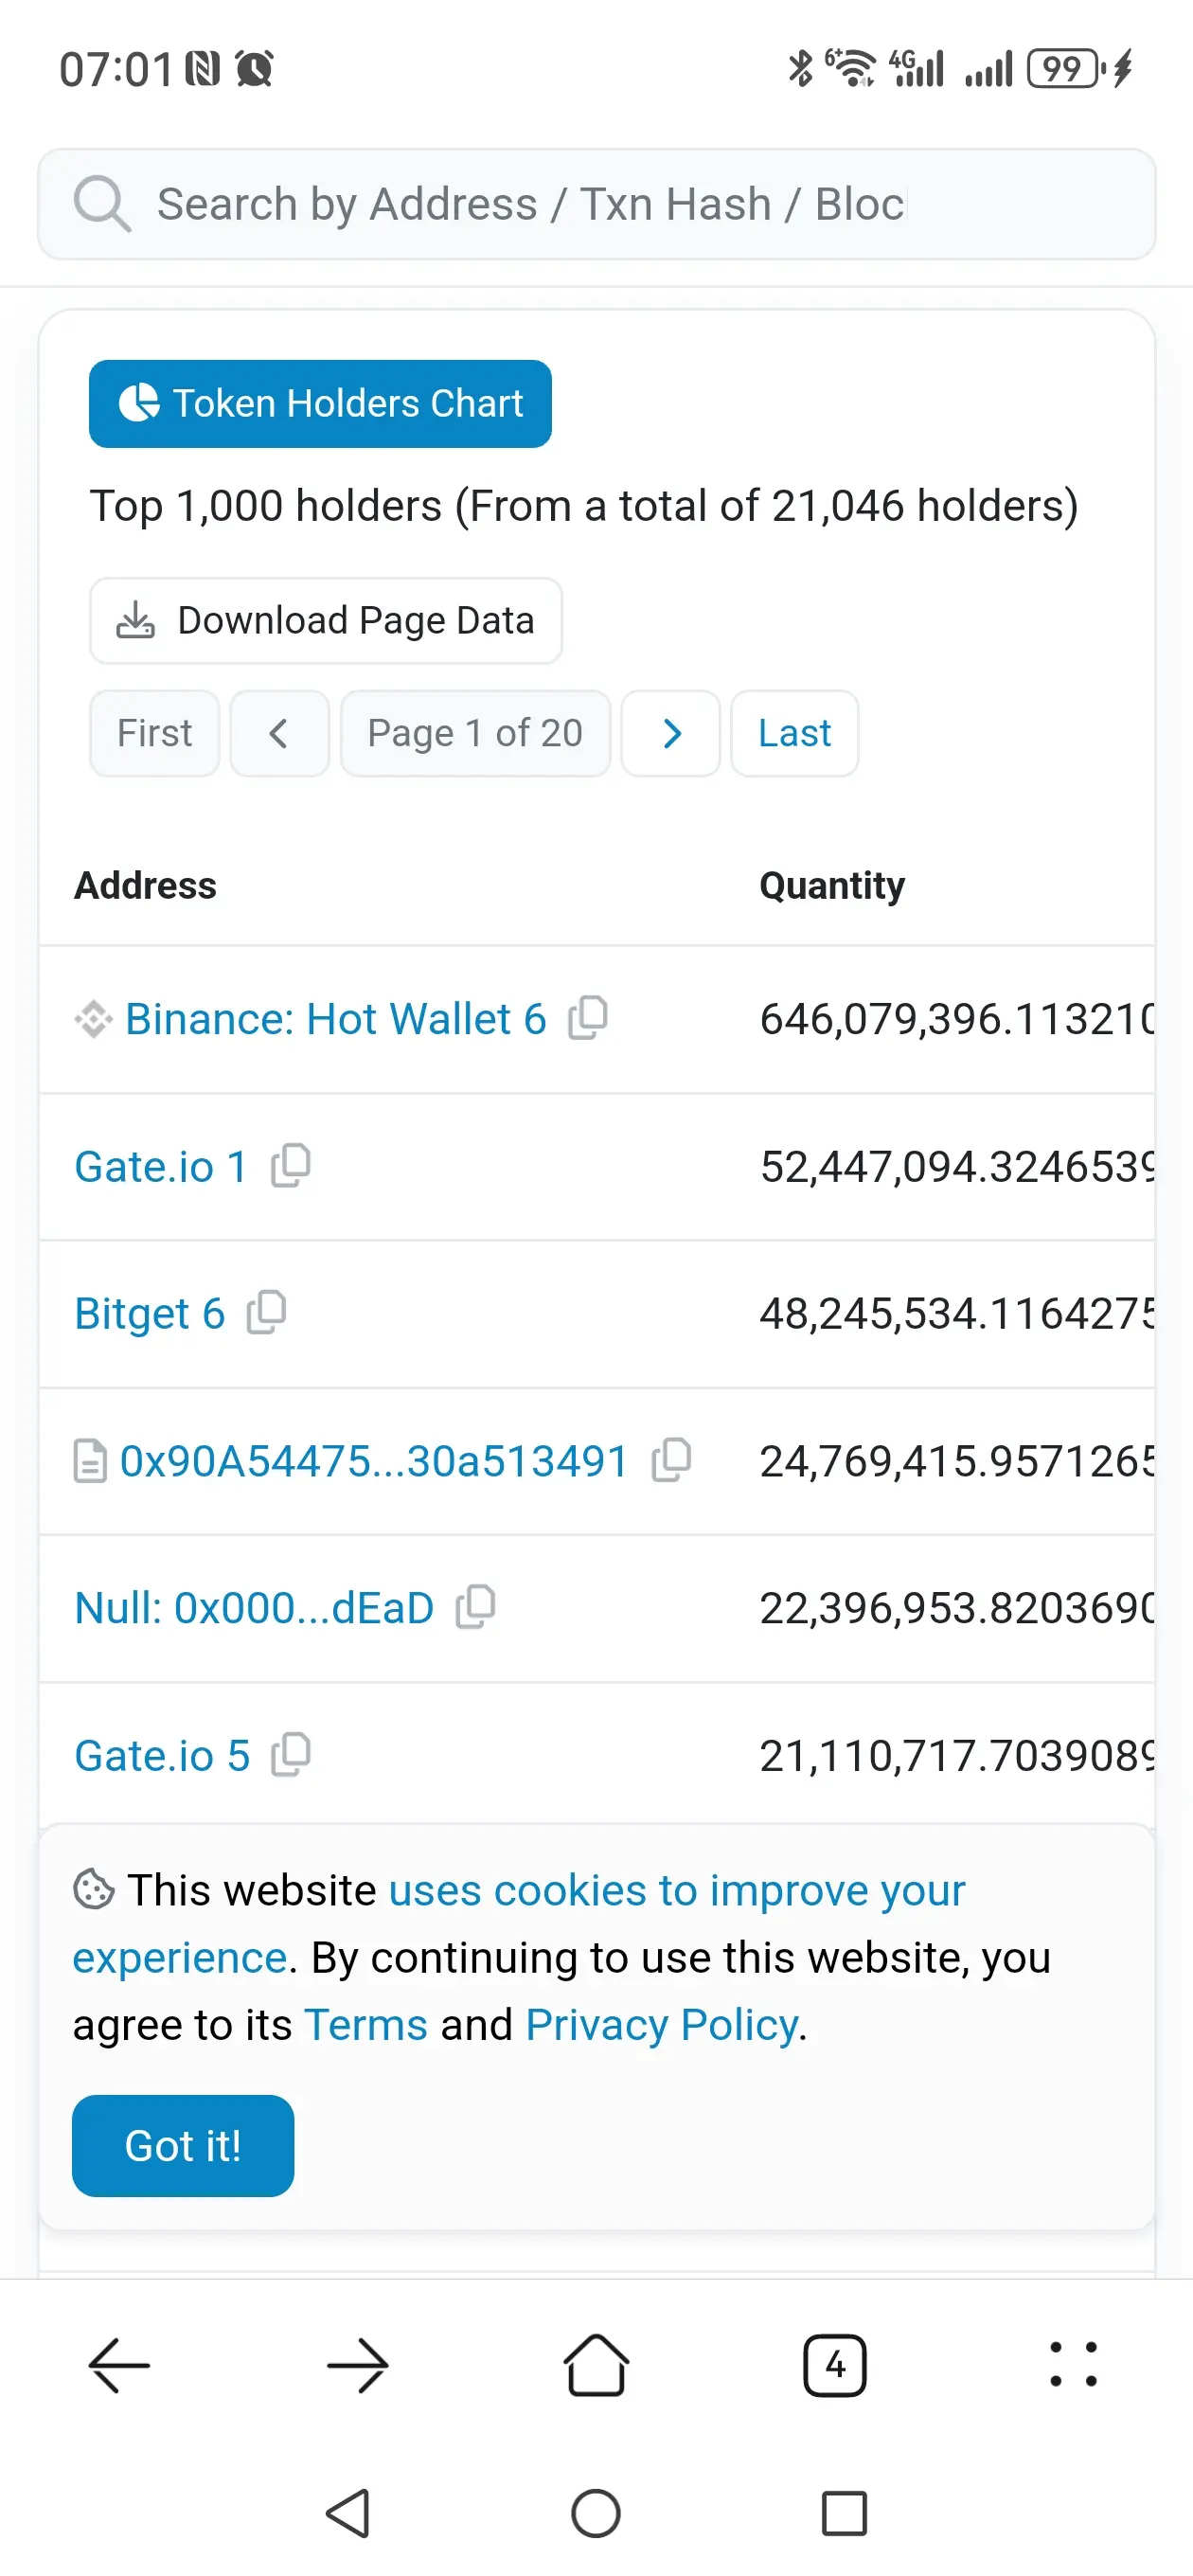1193x2576 pixels.
Task: Select the Quantity column header
Action: click(832, 886)
